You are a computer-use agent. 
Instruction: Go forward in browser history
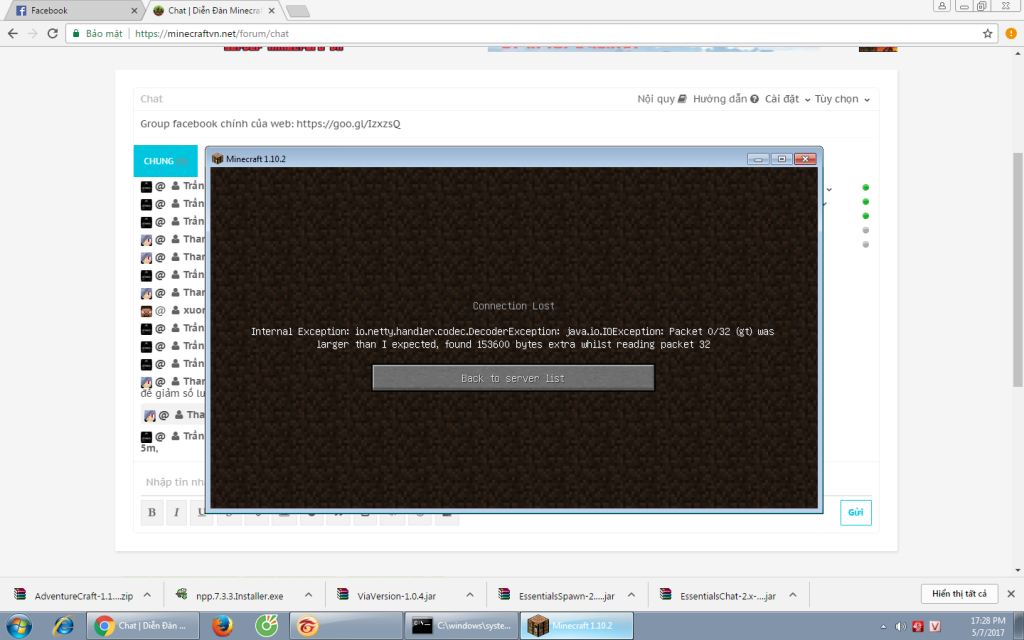(33, 33)
